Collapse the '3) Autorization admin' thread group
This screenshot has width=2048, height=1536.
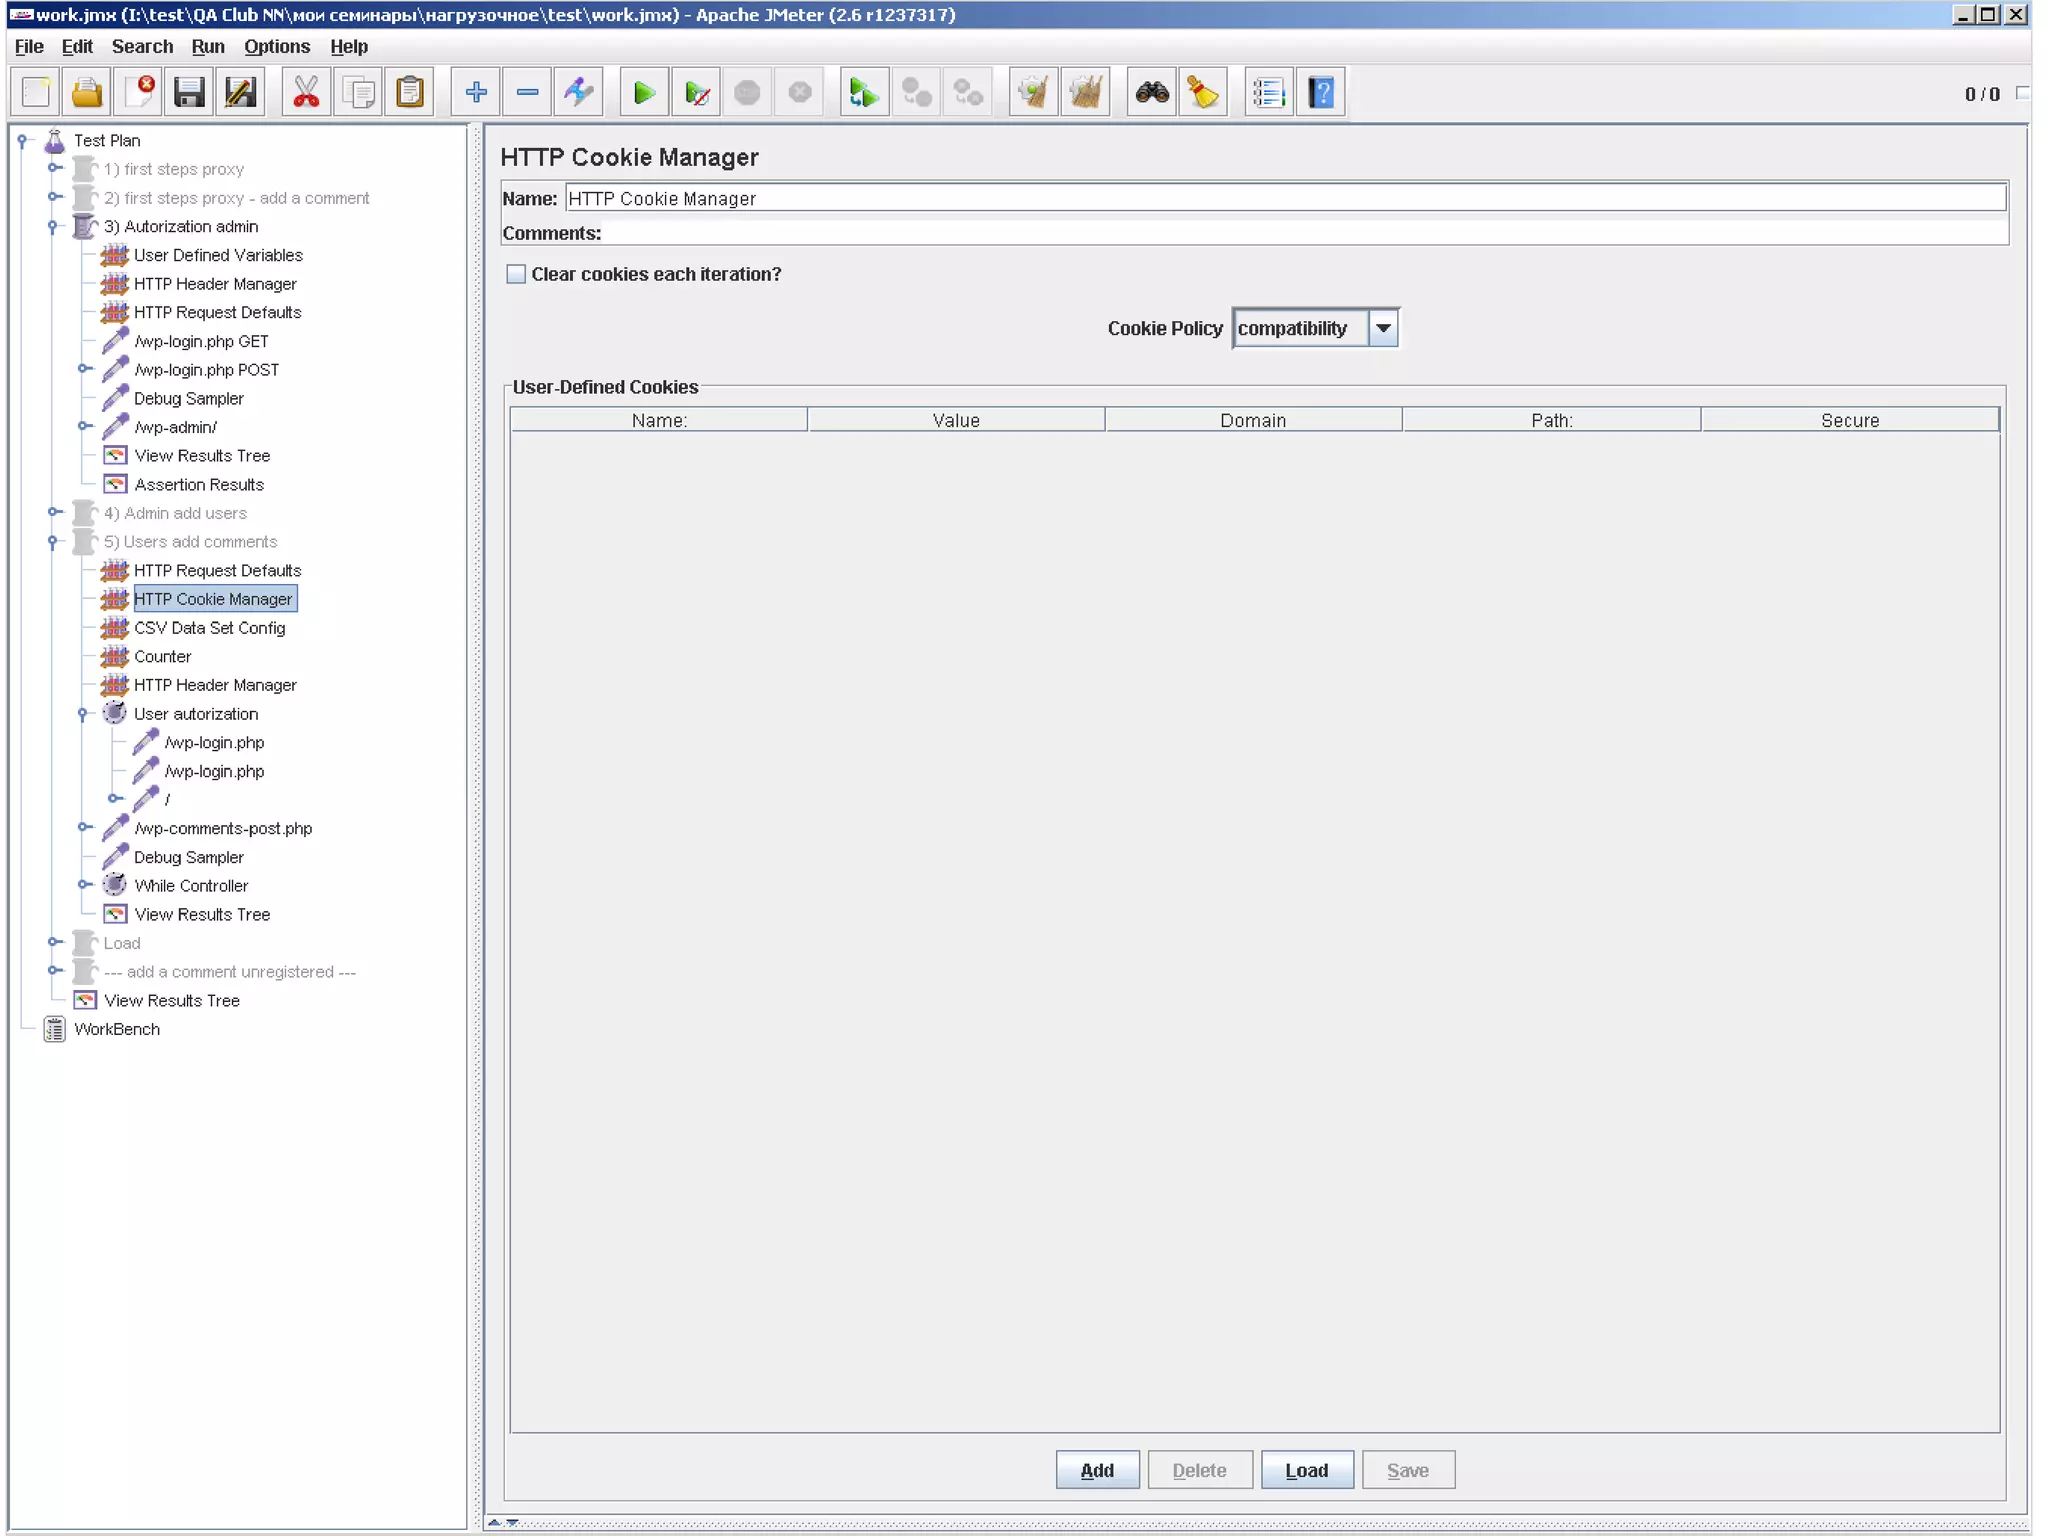coord(52,227)
